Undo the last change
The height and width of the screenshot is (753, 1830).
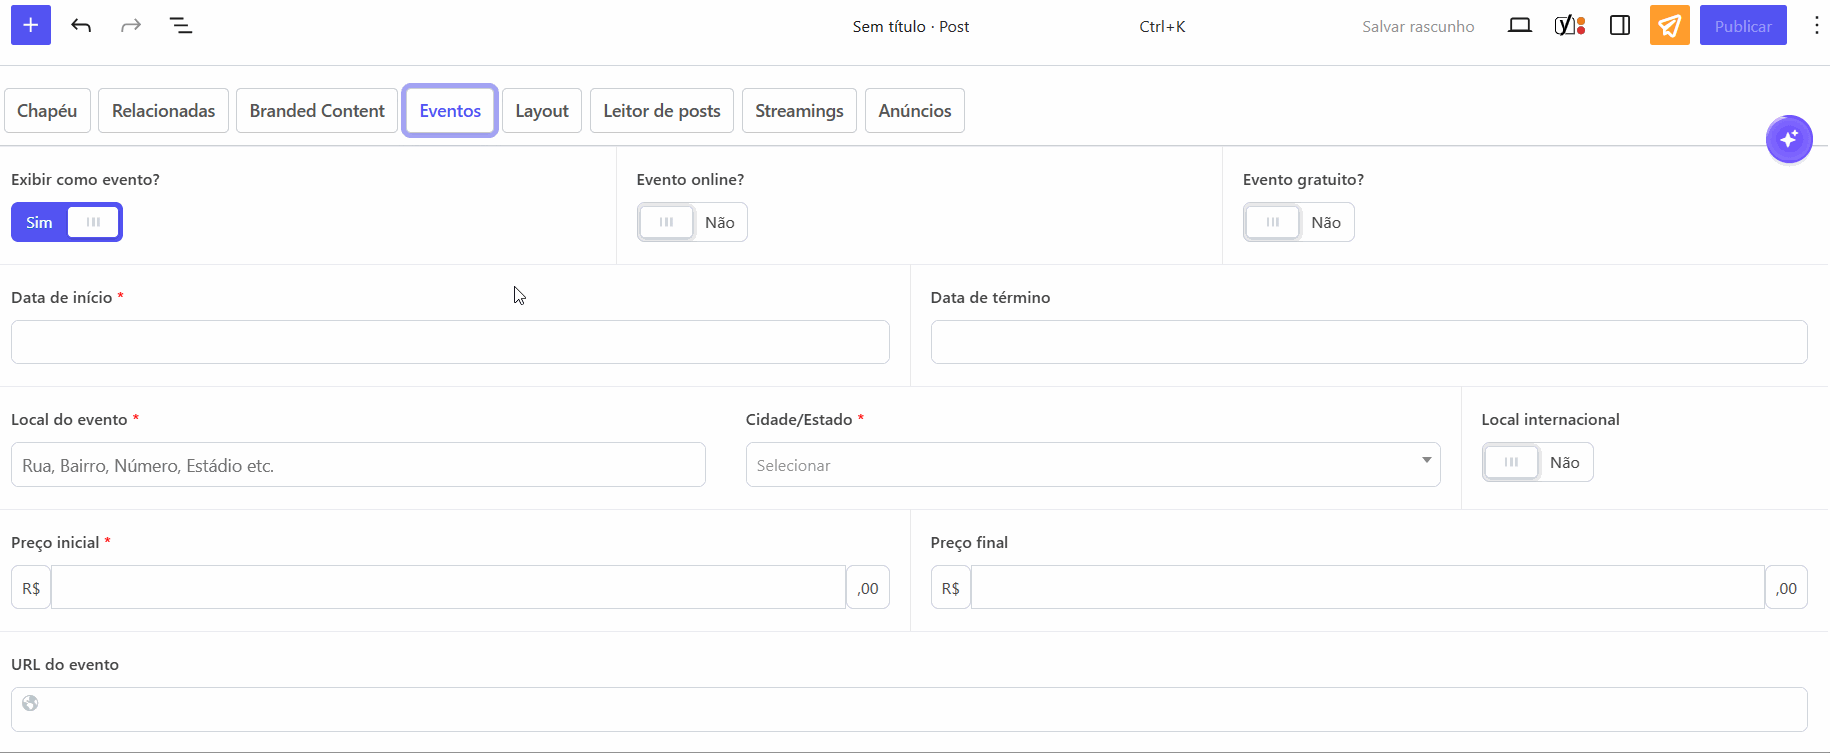[81, 26]
